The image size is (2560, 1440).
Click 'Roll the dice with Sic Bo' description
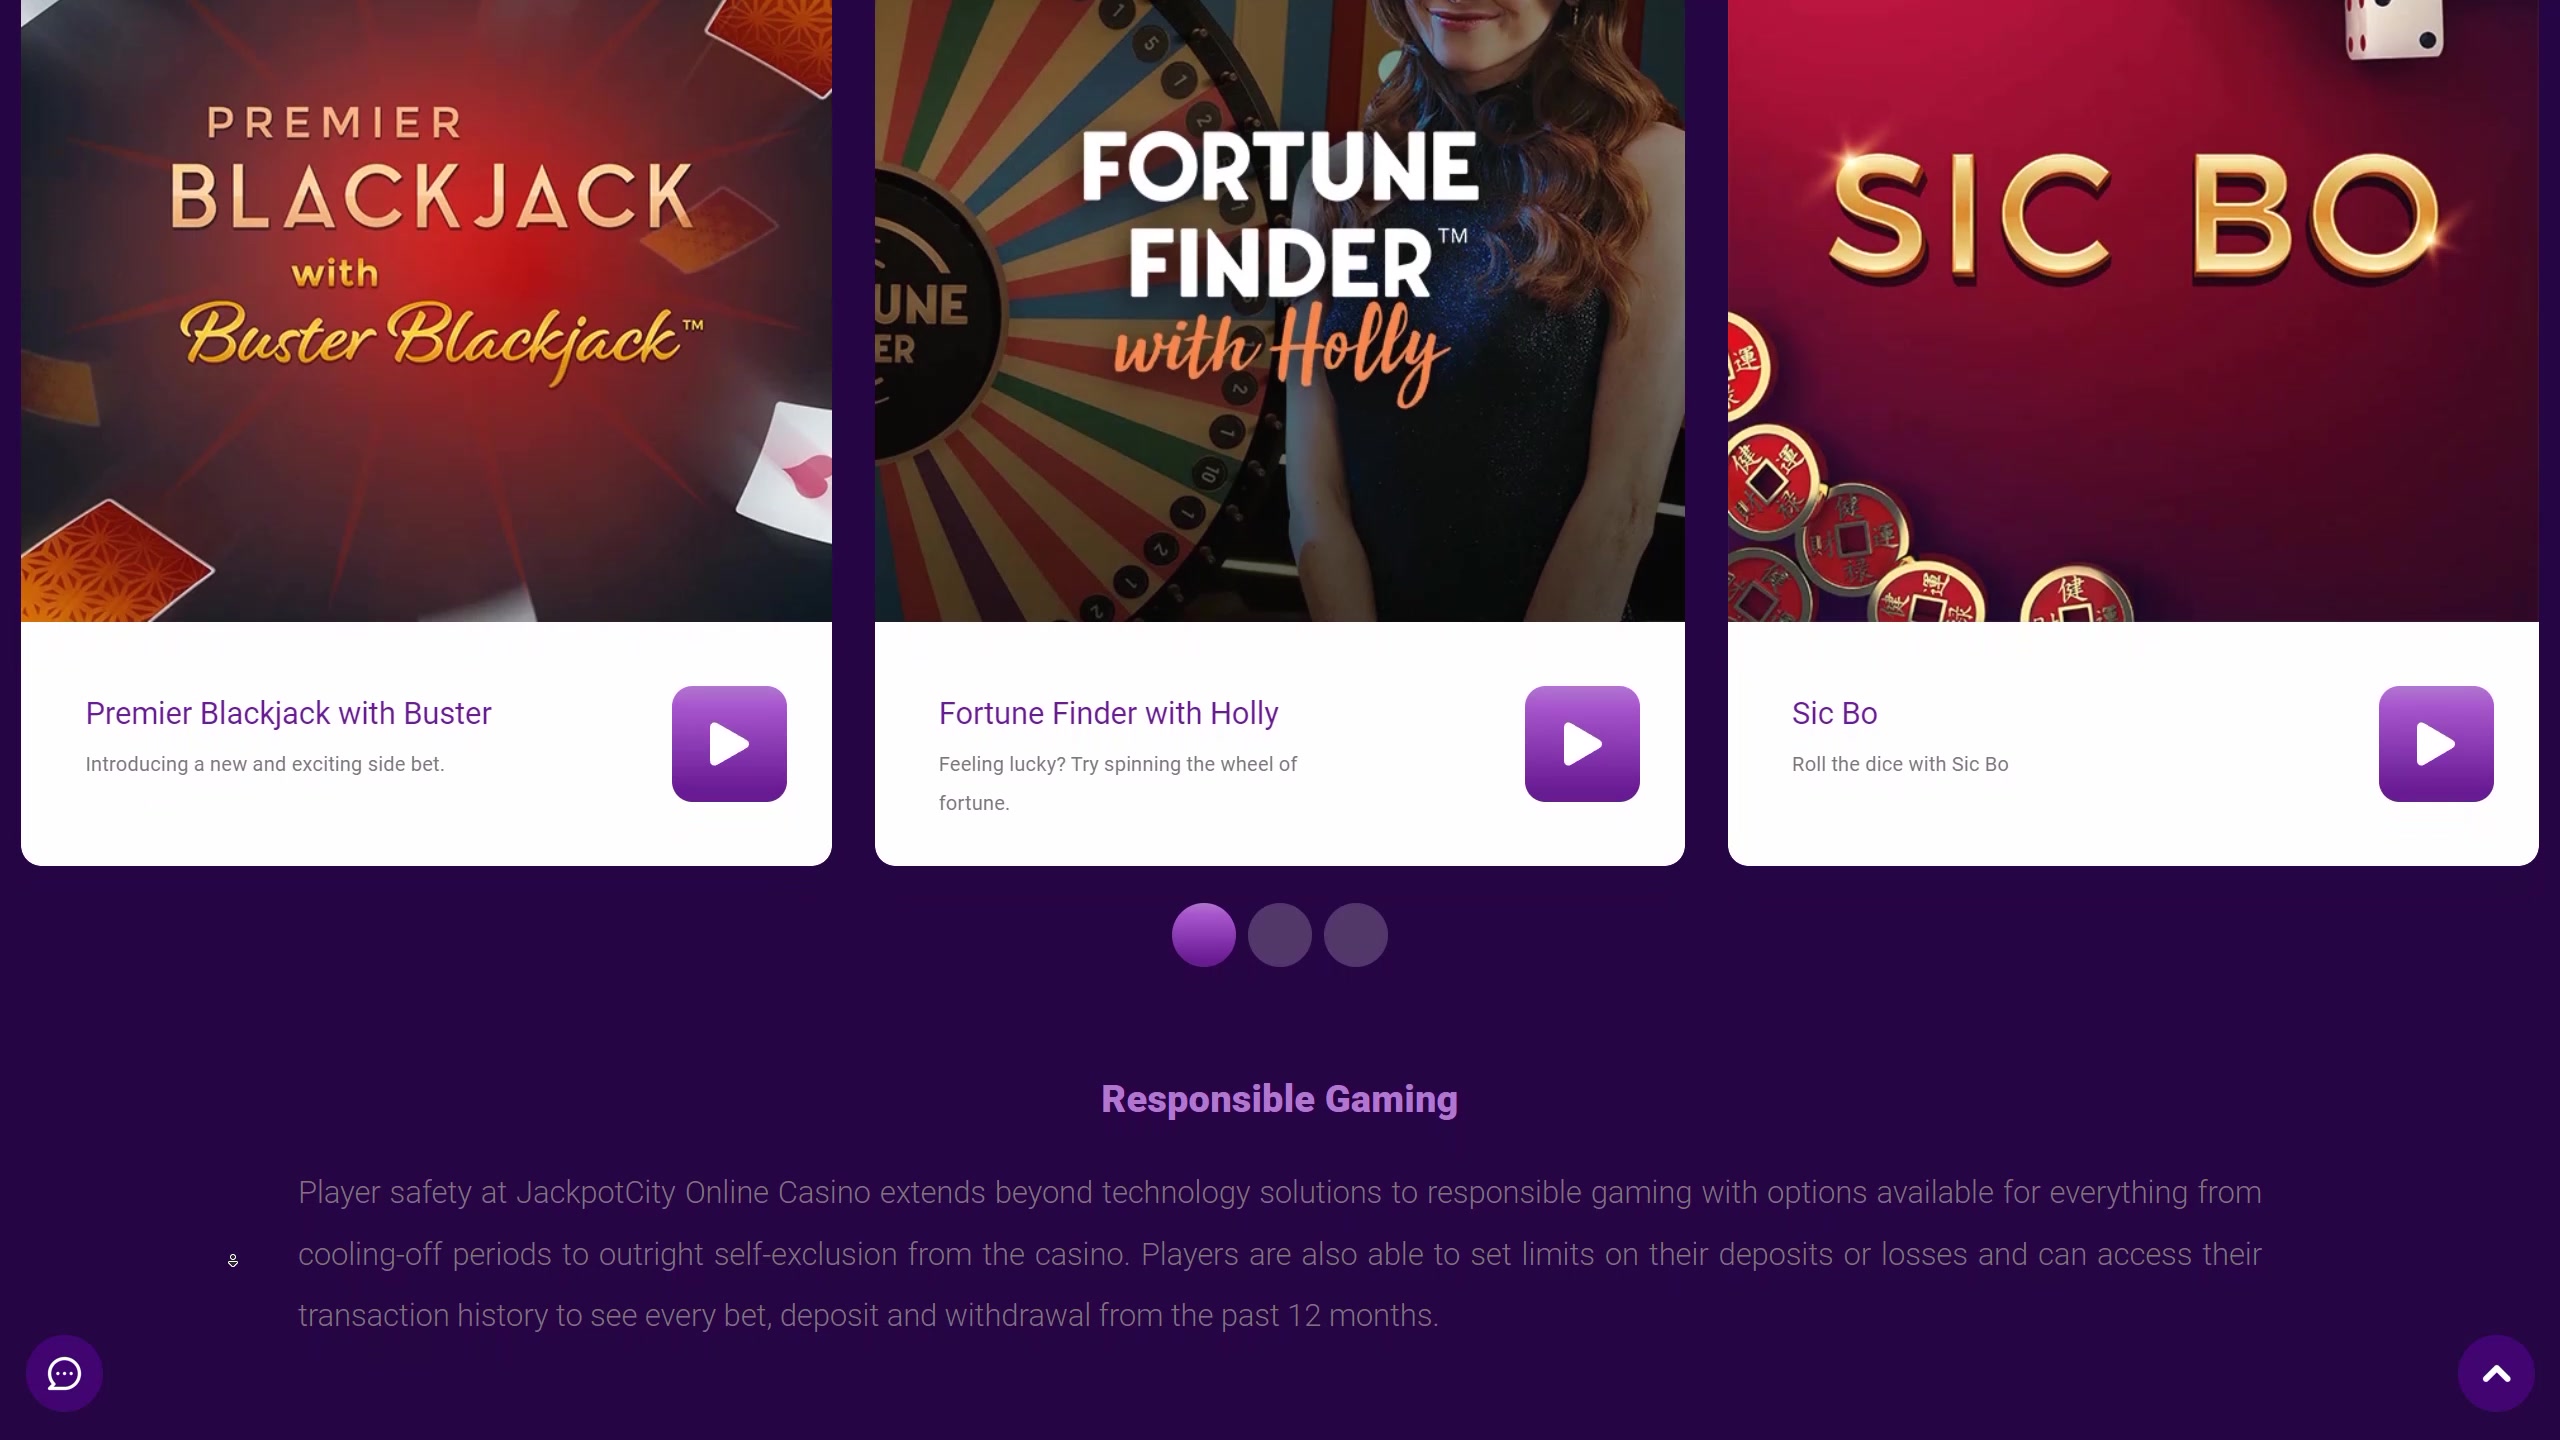1900,764
